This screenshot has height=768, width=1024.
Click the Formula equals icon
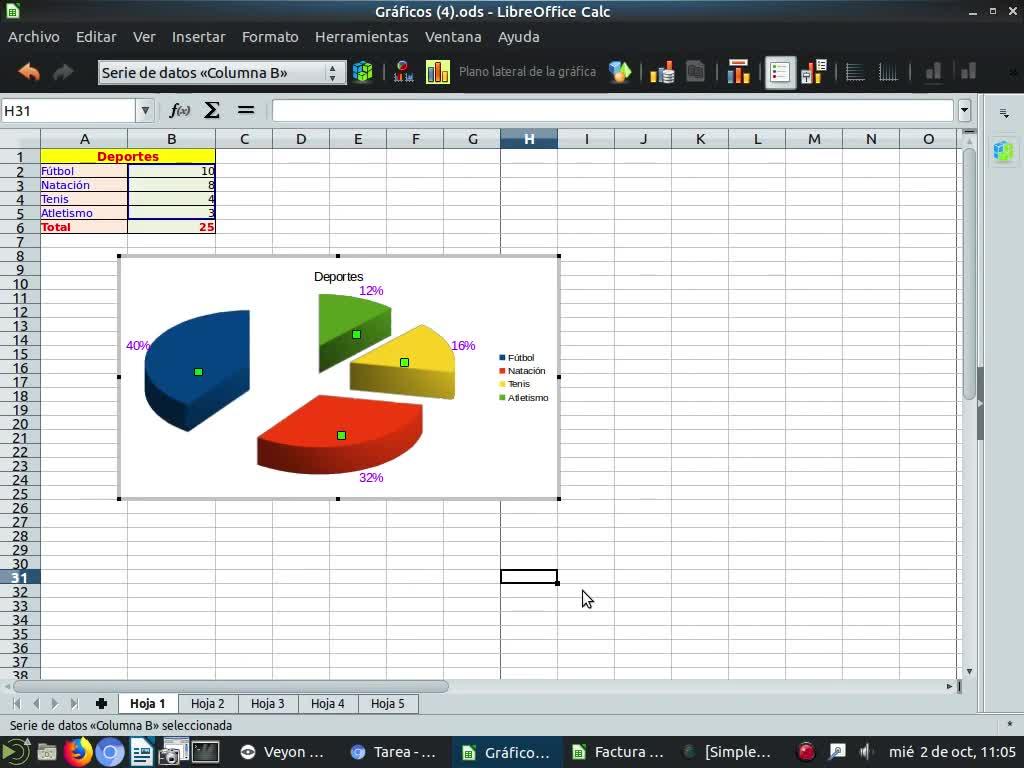point(246,110)
